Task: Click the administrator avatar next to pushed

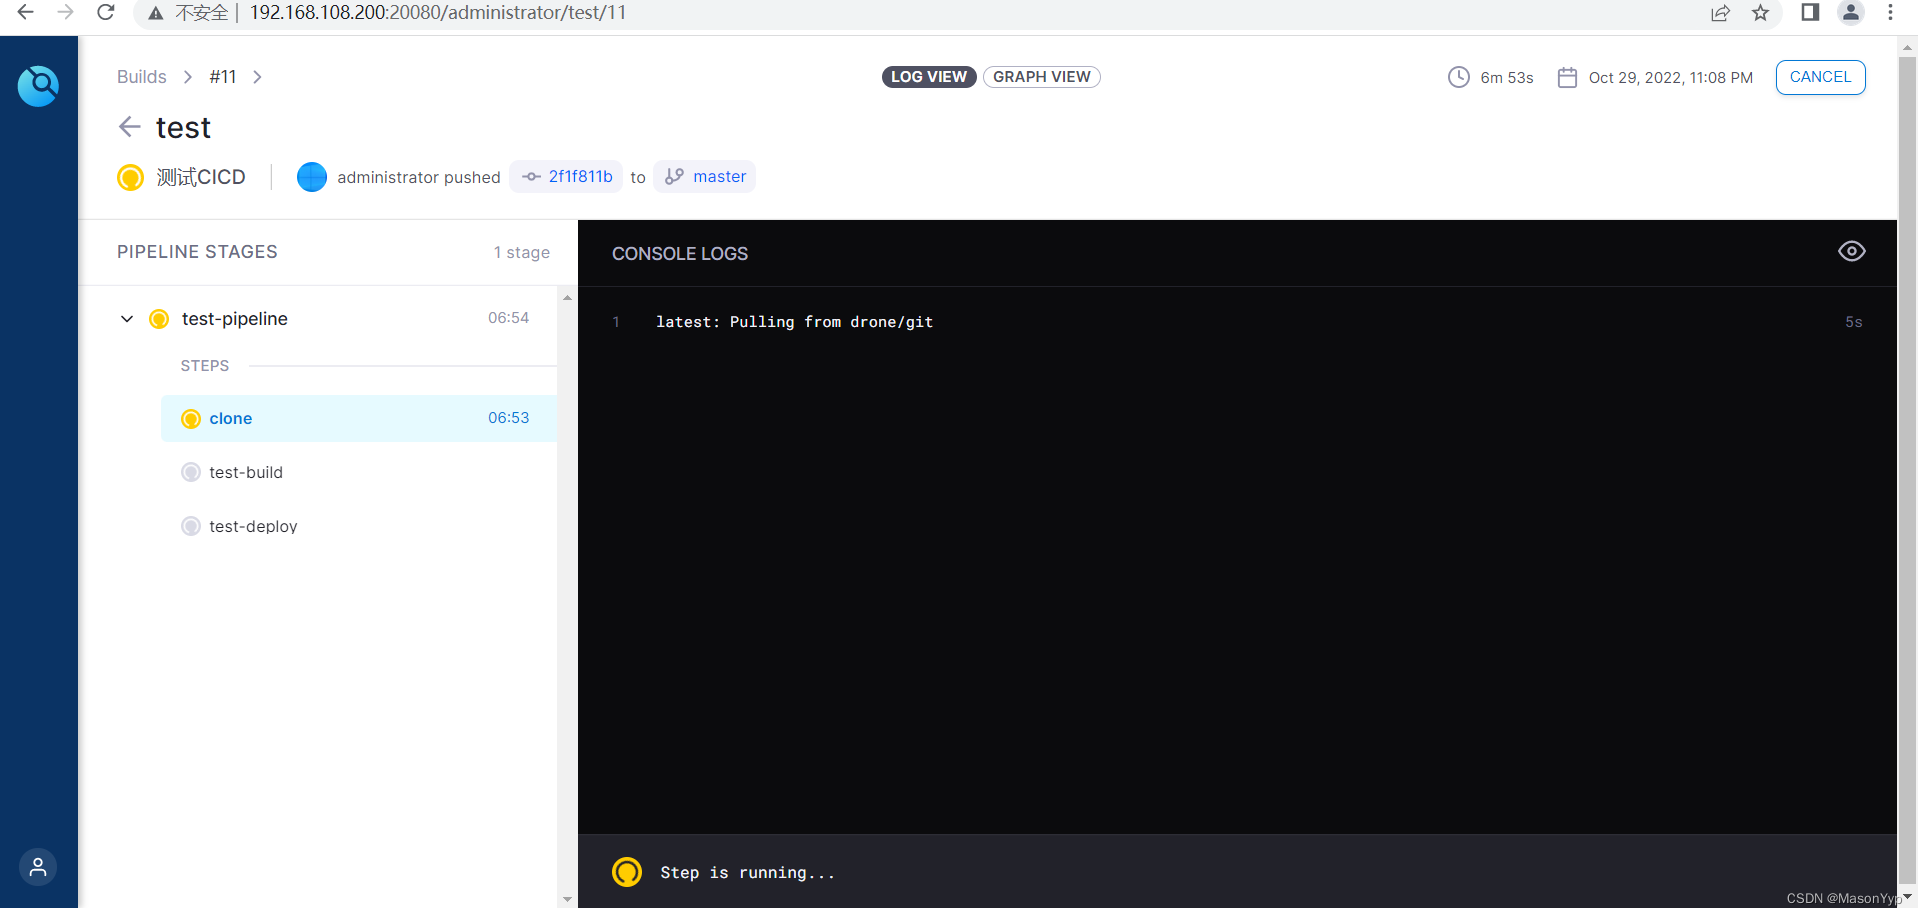Action: pyautogui.click(x=311, y=176)
